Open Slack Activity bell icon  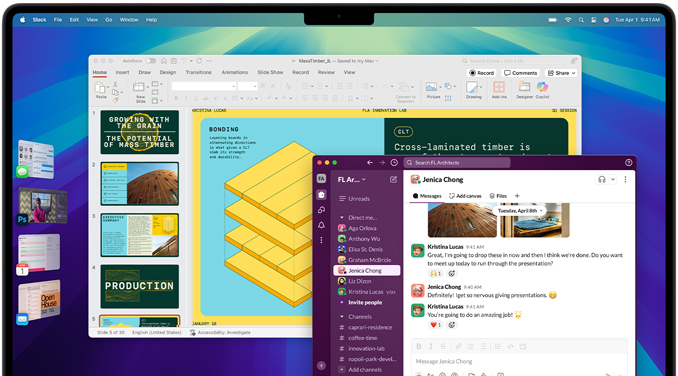tap(321, 225)
